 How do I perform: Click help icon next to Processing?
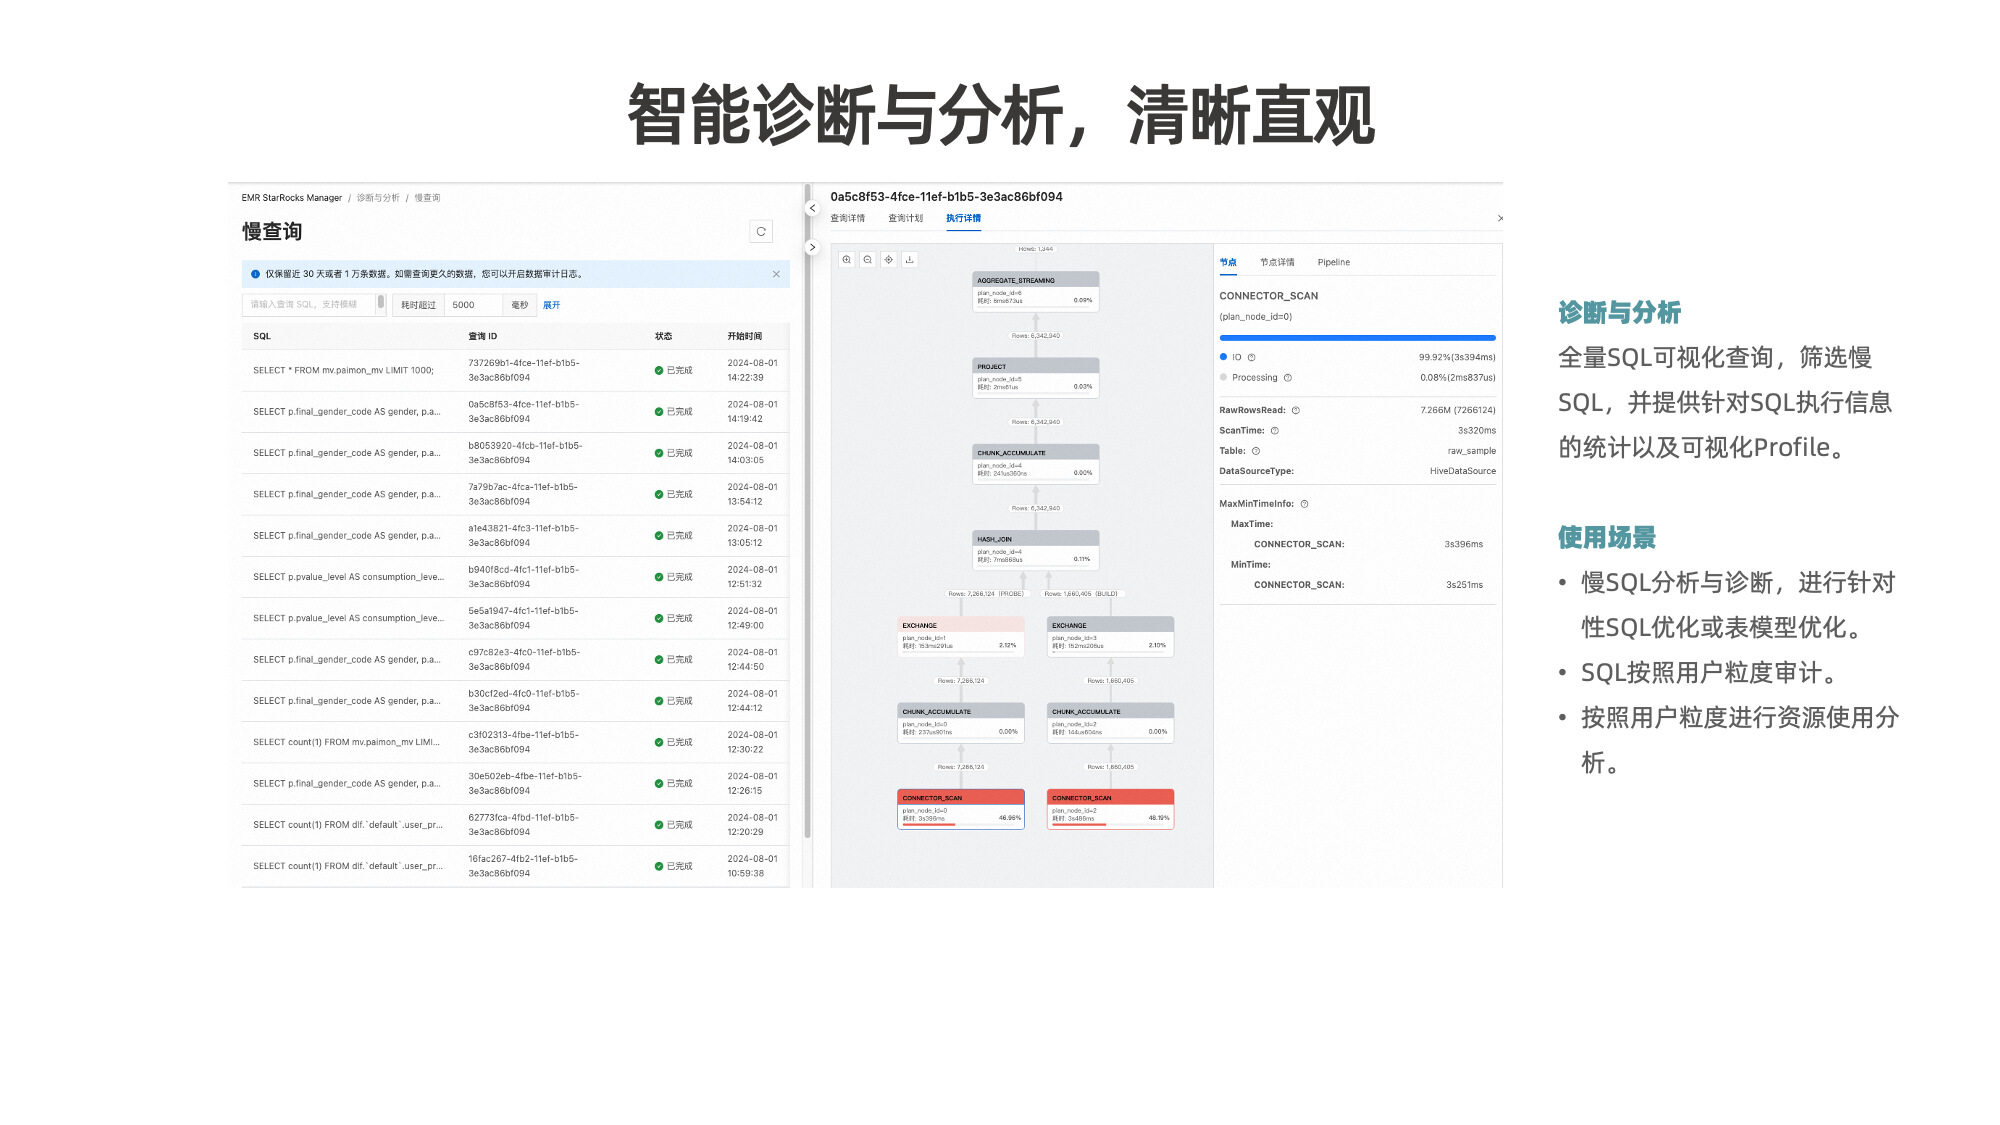[x=1288, y=378]
